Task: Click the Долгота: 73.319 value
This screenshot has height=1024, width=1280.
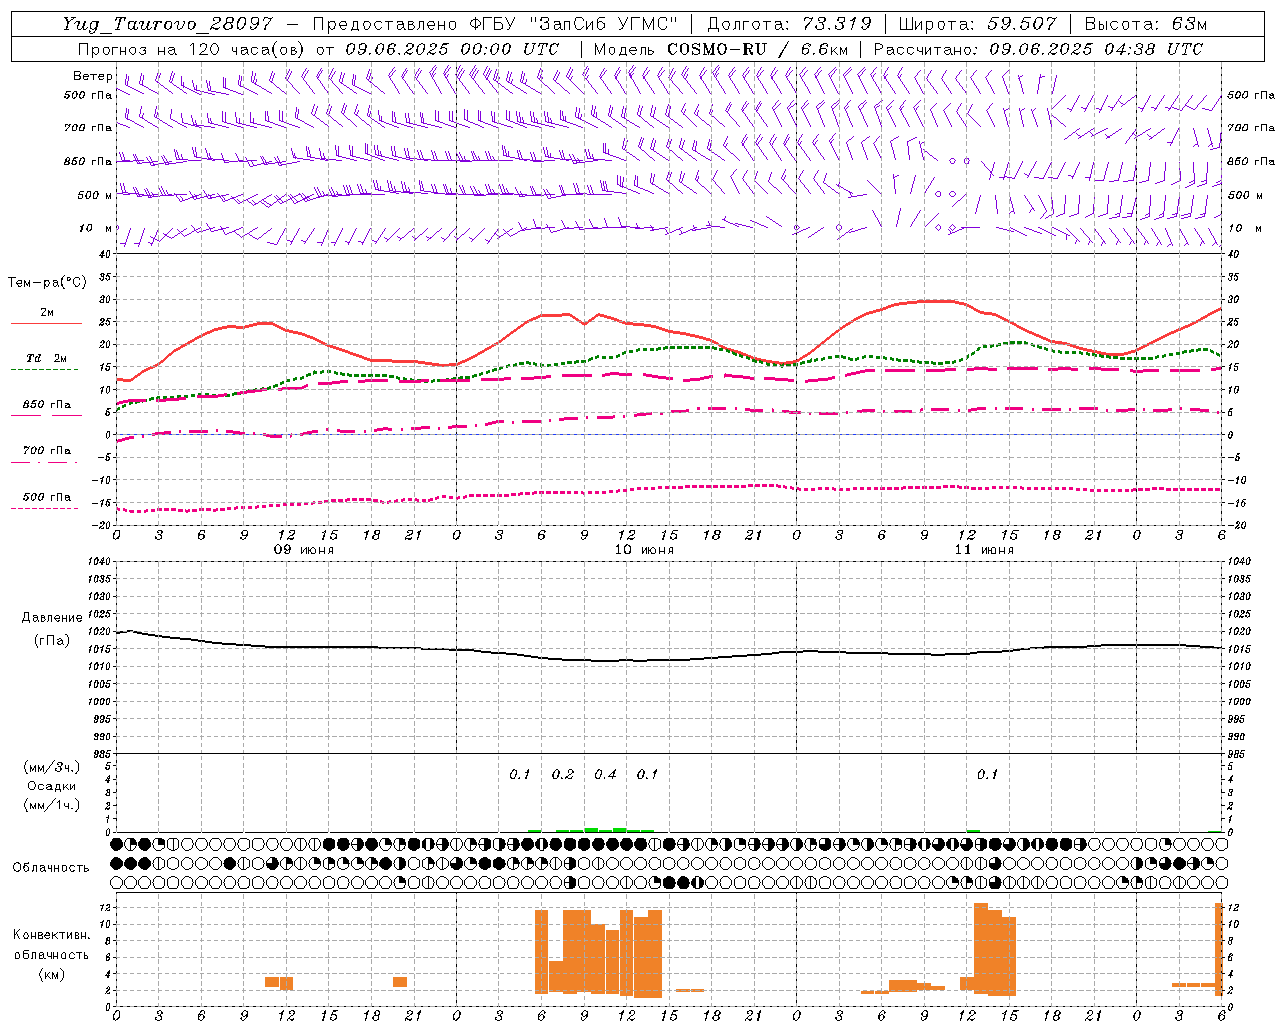Action: (x=789, y=24)
